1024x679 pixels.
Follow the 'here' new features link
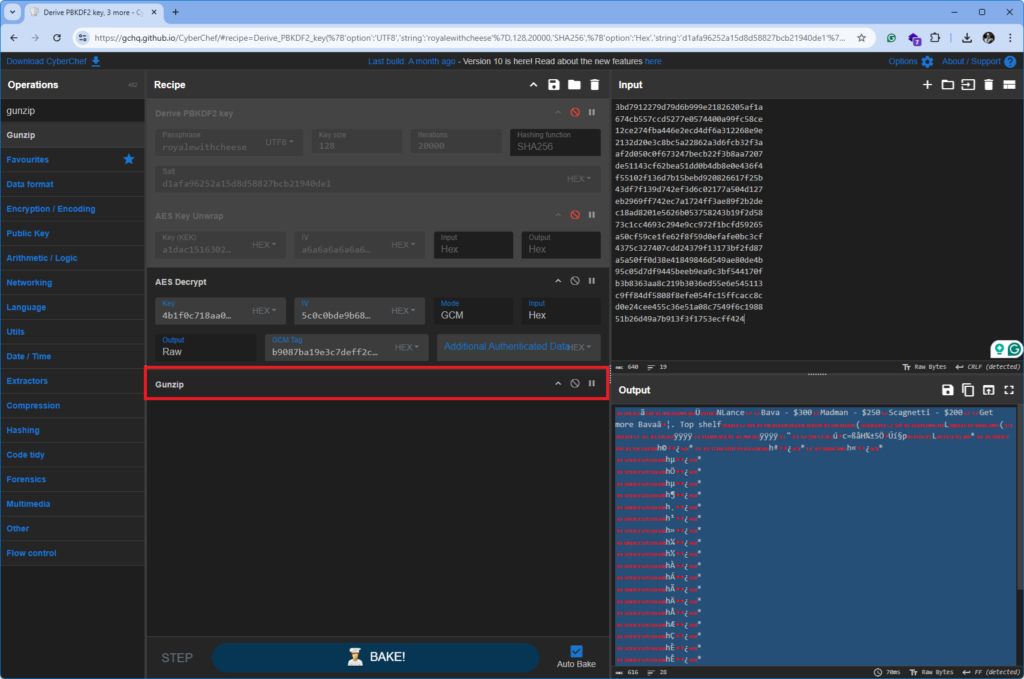pos(653,61)
